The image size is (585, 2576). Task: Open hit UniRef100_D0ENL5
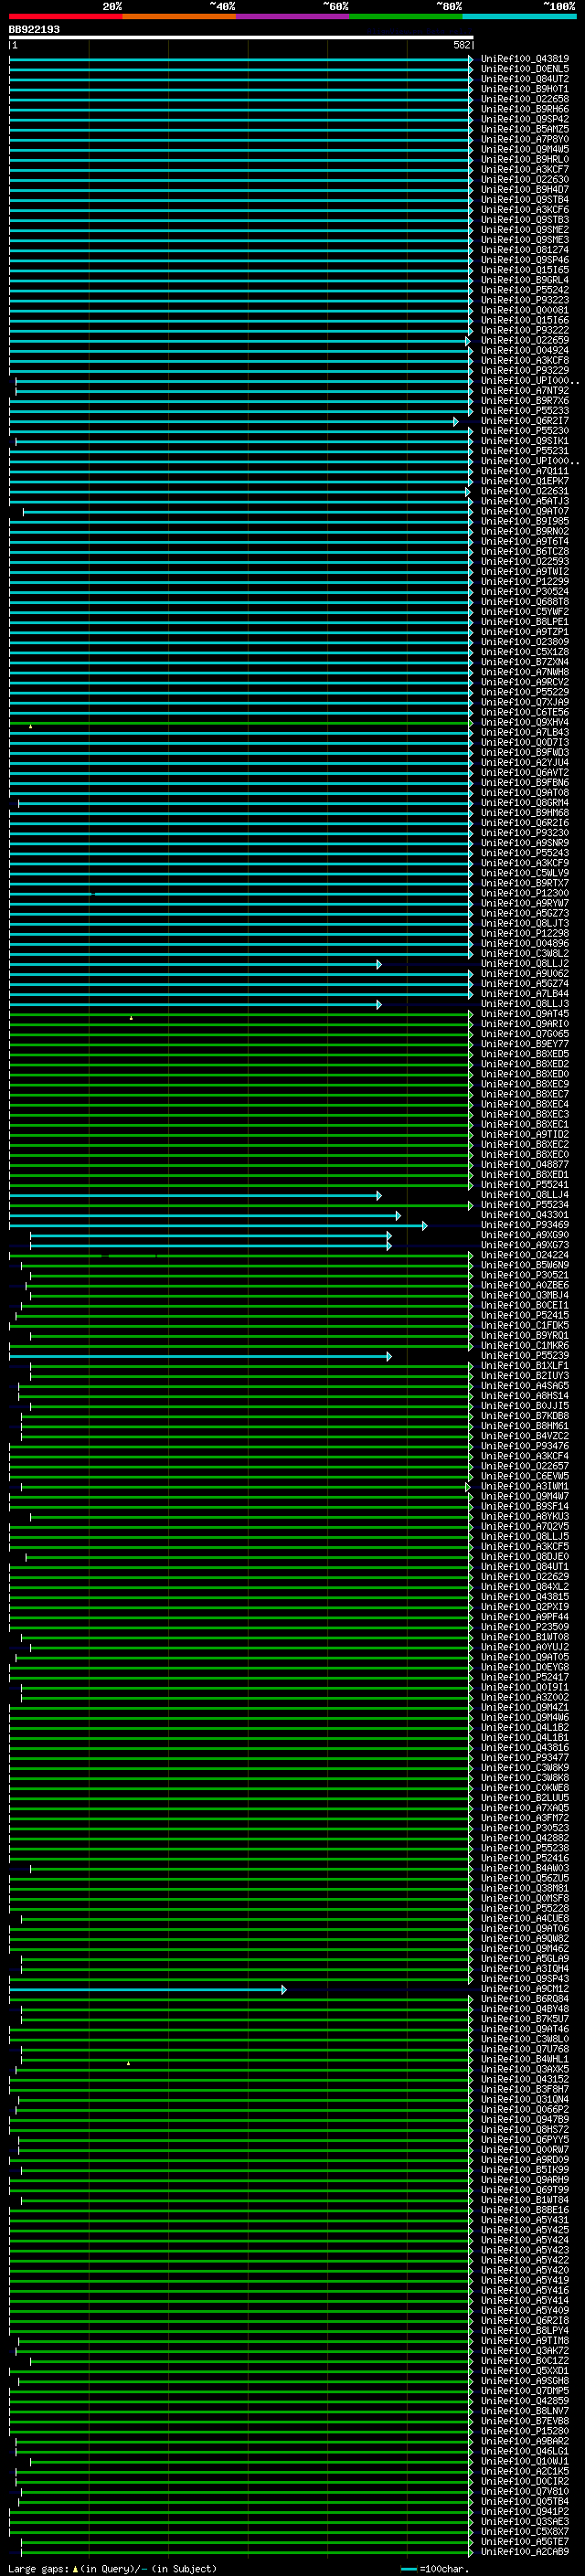pos(525,69)
